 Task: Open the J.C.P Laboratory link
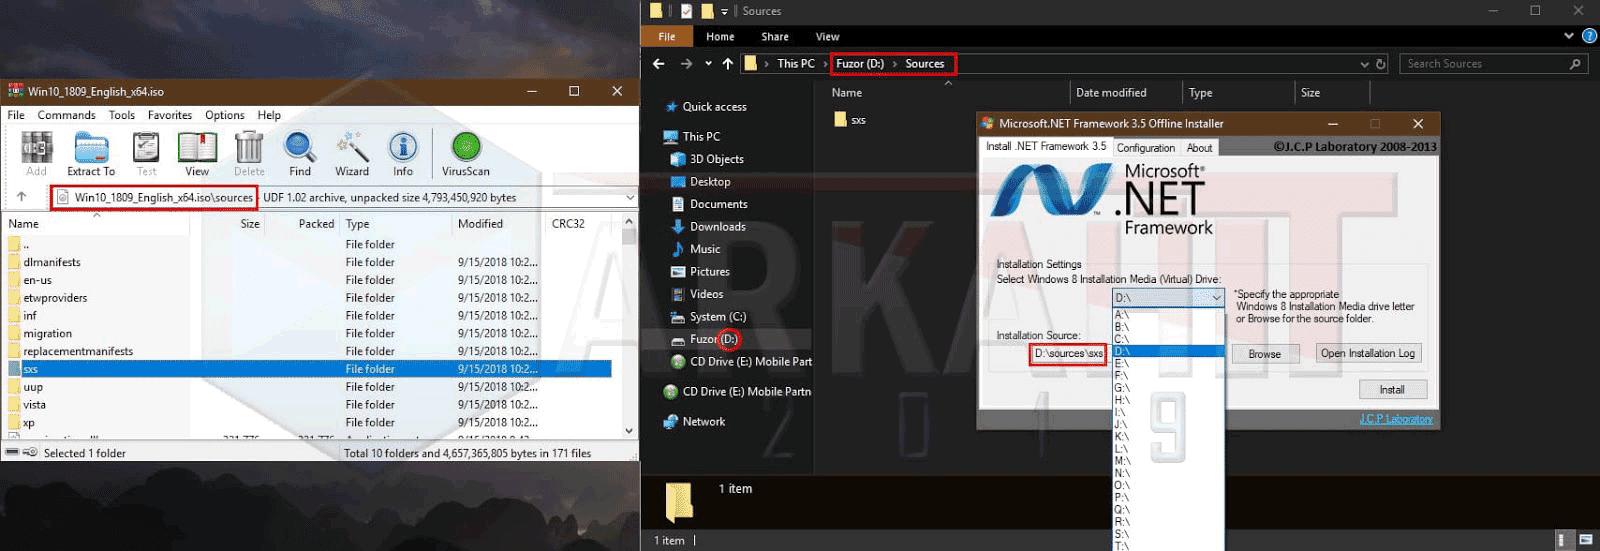coord(1396,419)
